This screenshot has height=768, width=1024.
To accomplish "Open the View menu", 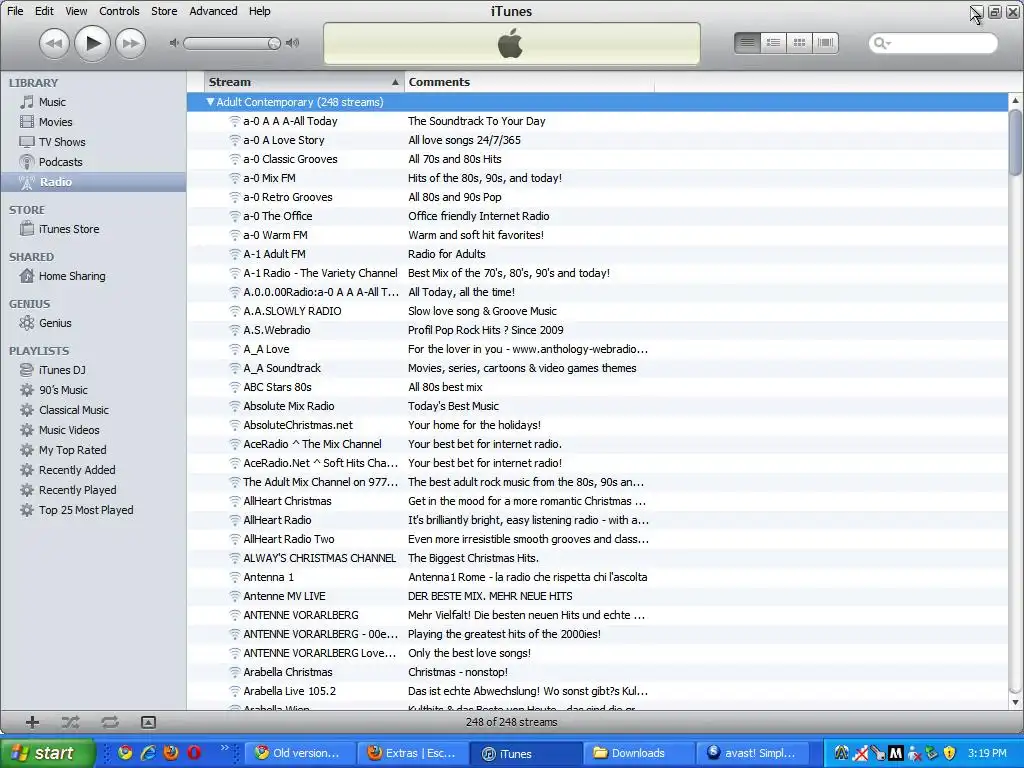I will coord(76,11).
